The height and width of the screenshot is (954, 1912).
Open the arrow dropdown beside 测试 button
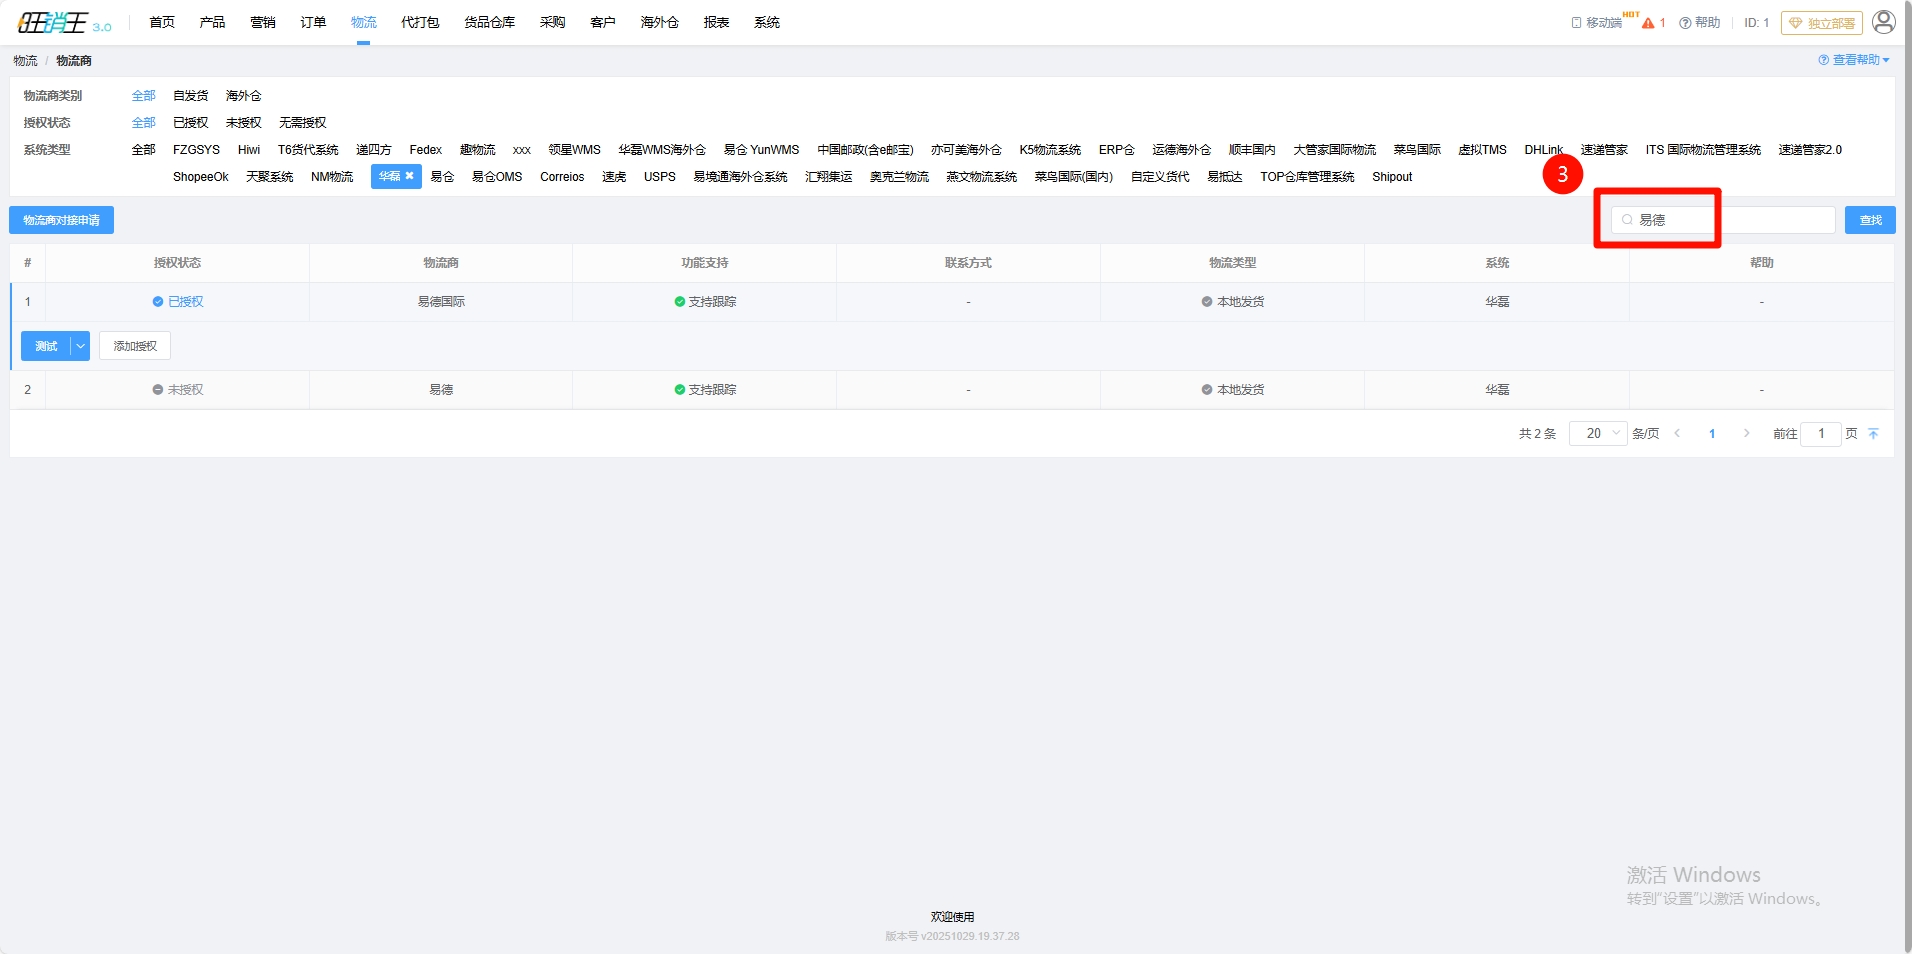(80, 346)
